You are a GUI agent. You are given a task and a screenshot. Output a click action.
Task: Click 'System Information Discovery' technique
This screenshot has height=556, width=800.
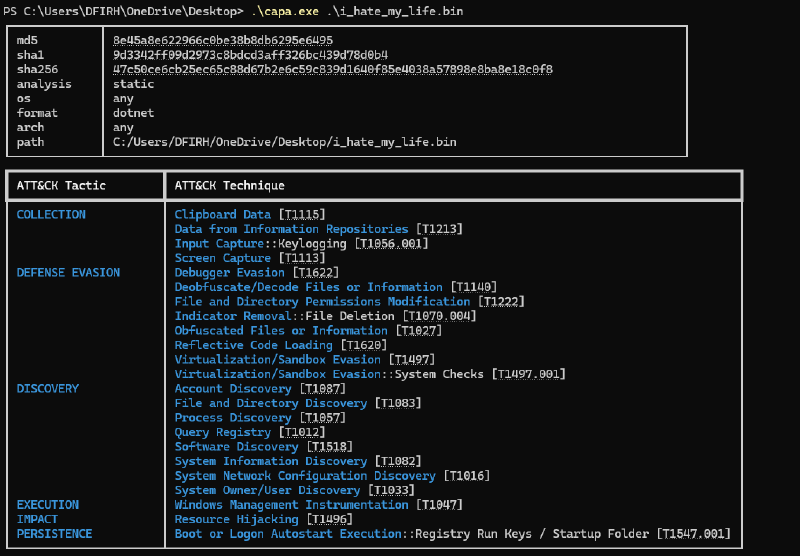pos(271,462)
